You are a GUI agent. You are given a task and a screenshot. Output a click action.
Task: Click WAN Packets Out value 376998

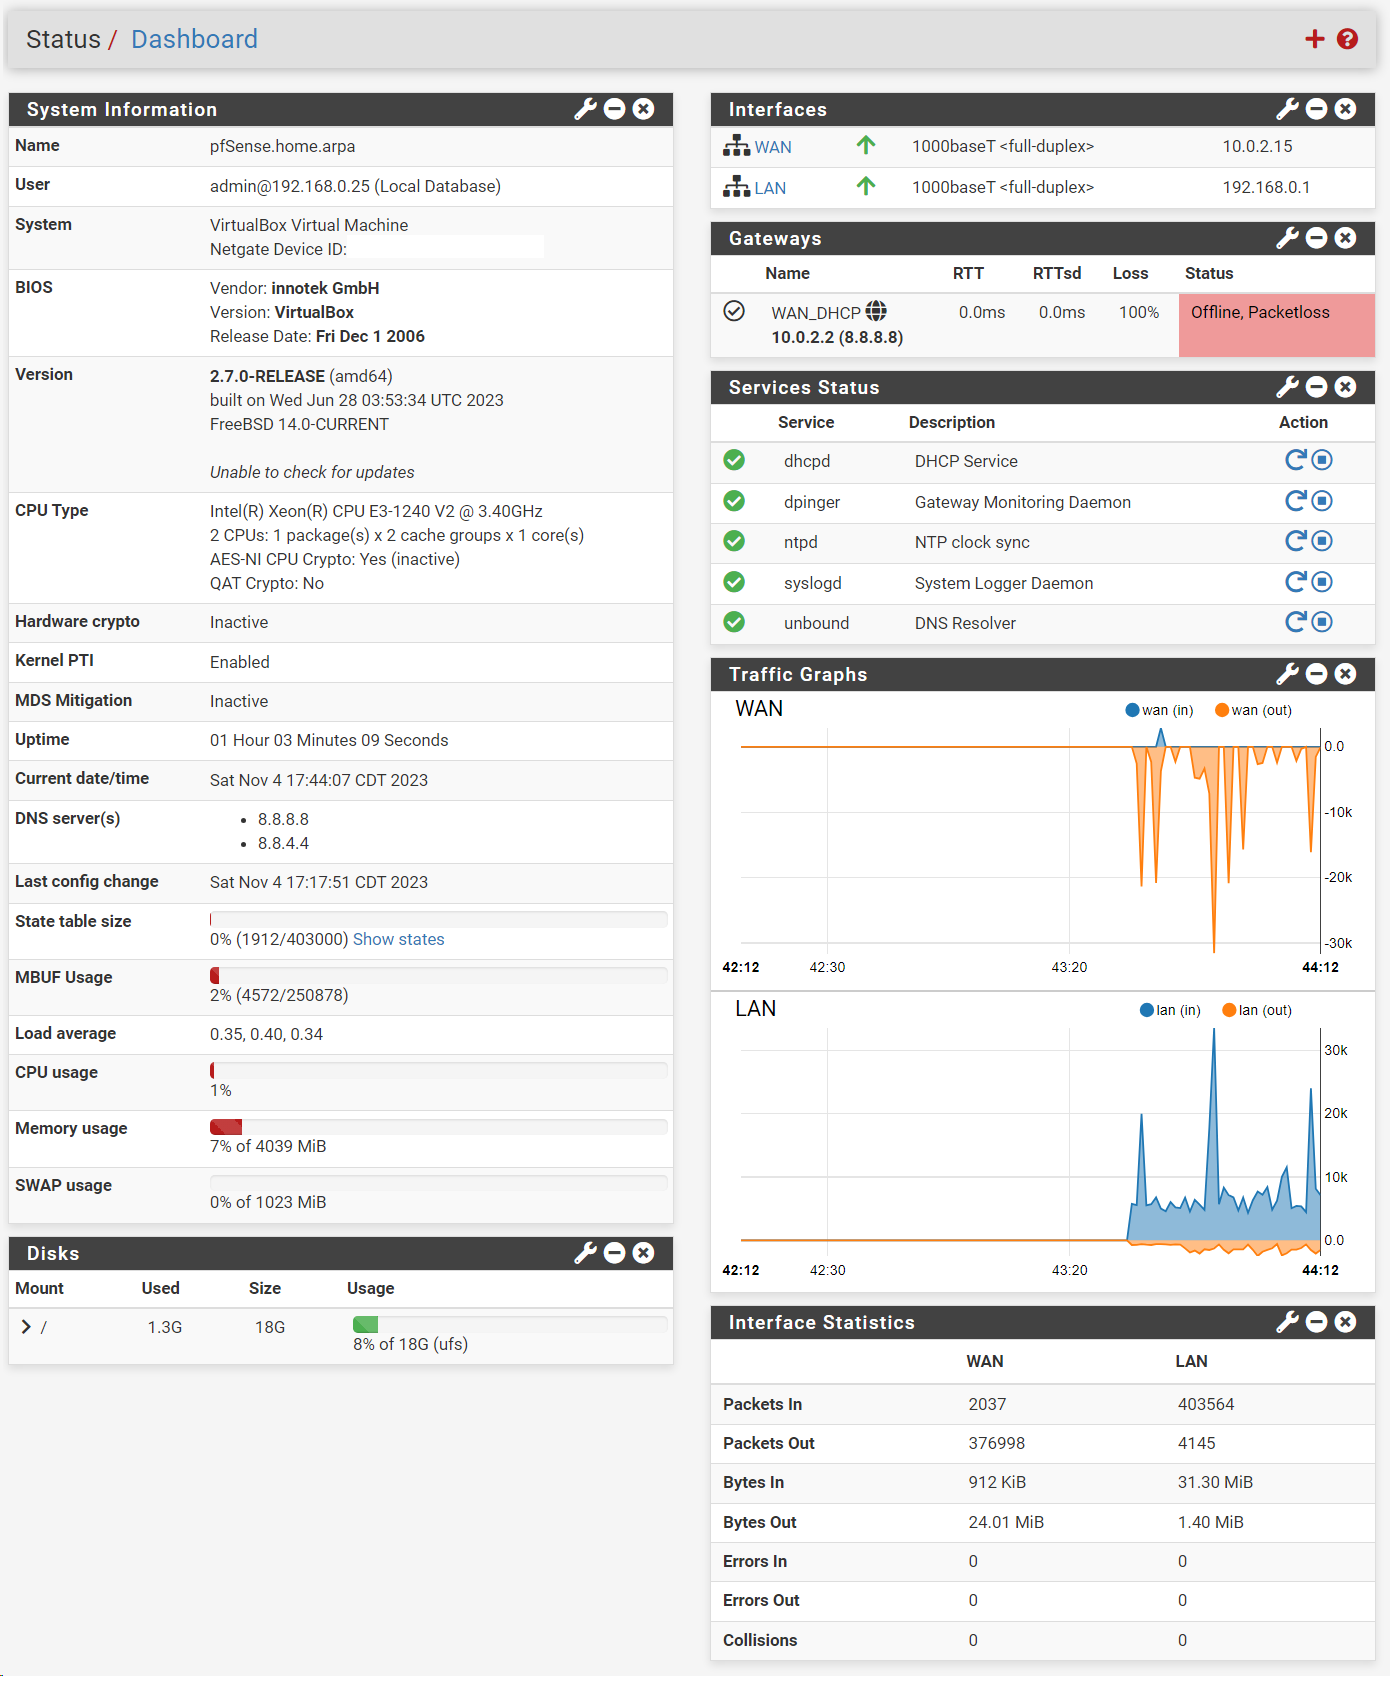[x=996, y=1443]
